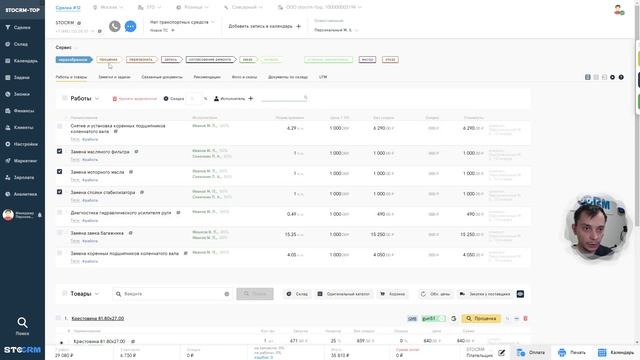Open Звонки section in sidebar

click(x=18, y=94)
